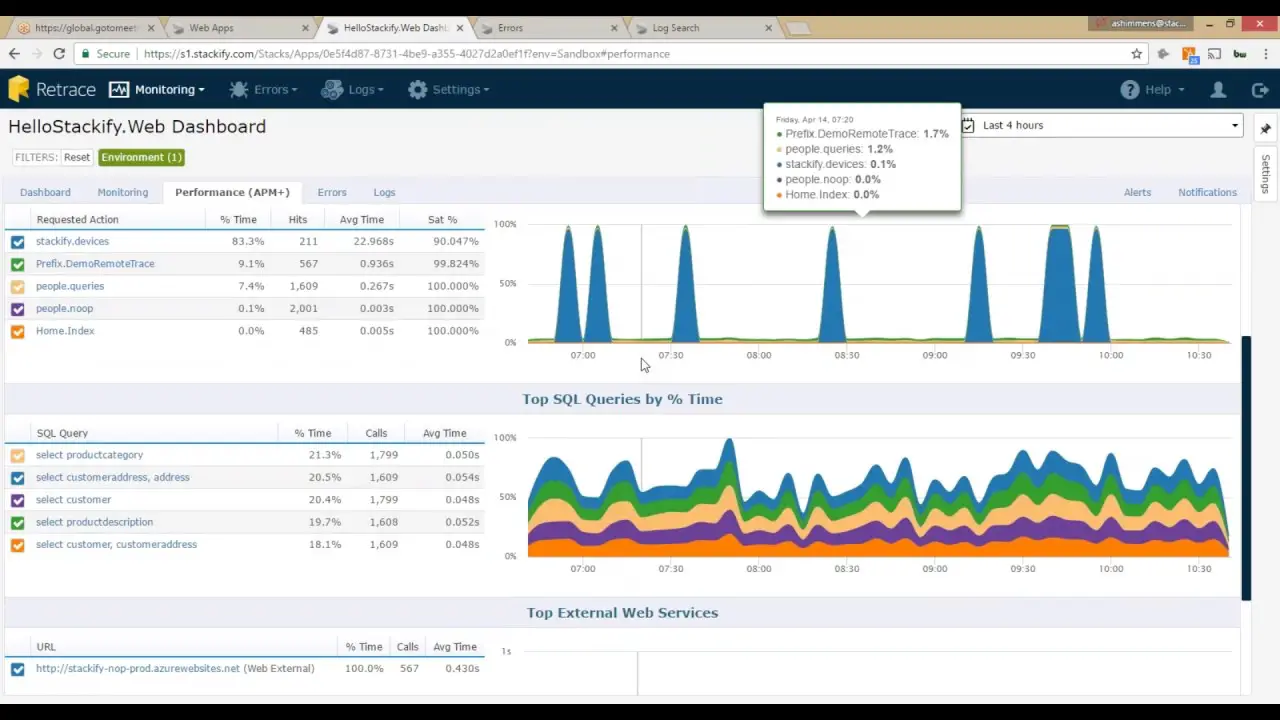Open the Monitoring dropdown menu
The image size is (1280, 720).
(158, 89)
